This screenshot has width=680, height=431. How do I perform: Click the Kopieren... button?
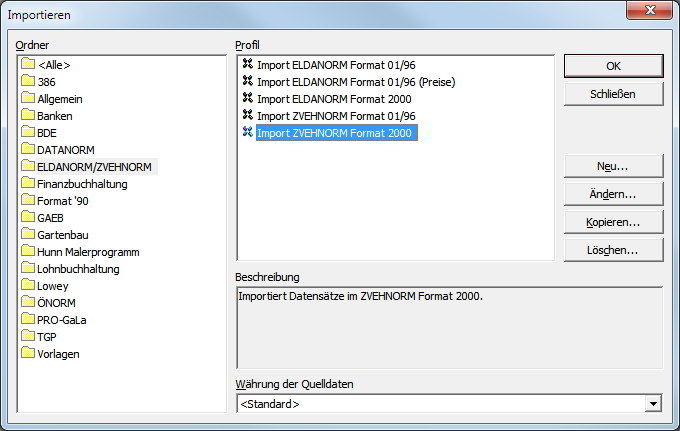[613, 221]
